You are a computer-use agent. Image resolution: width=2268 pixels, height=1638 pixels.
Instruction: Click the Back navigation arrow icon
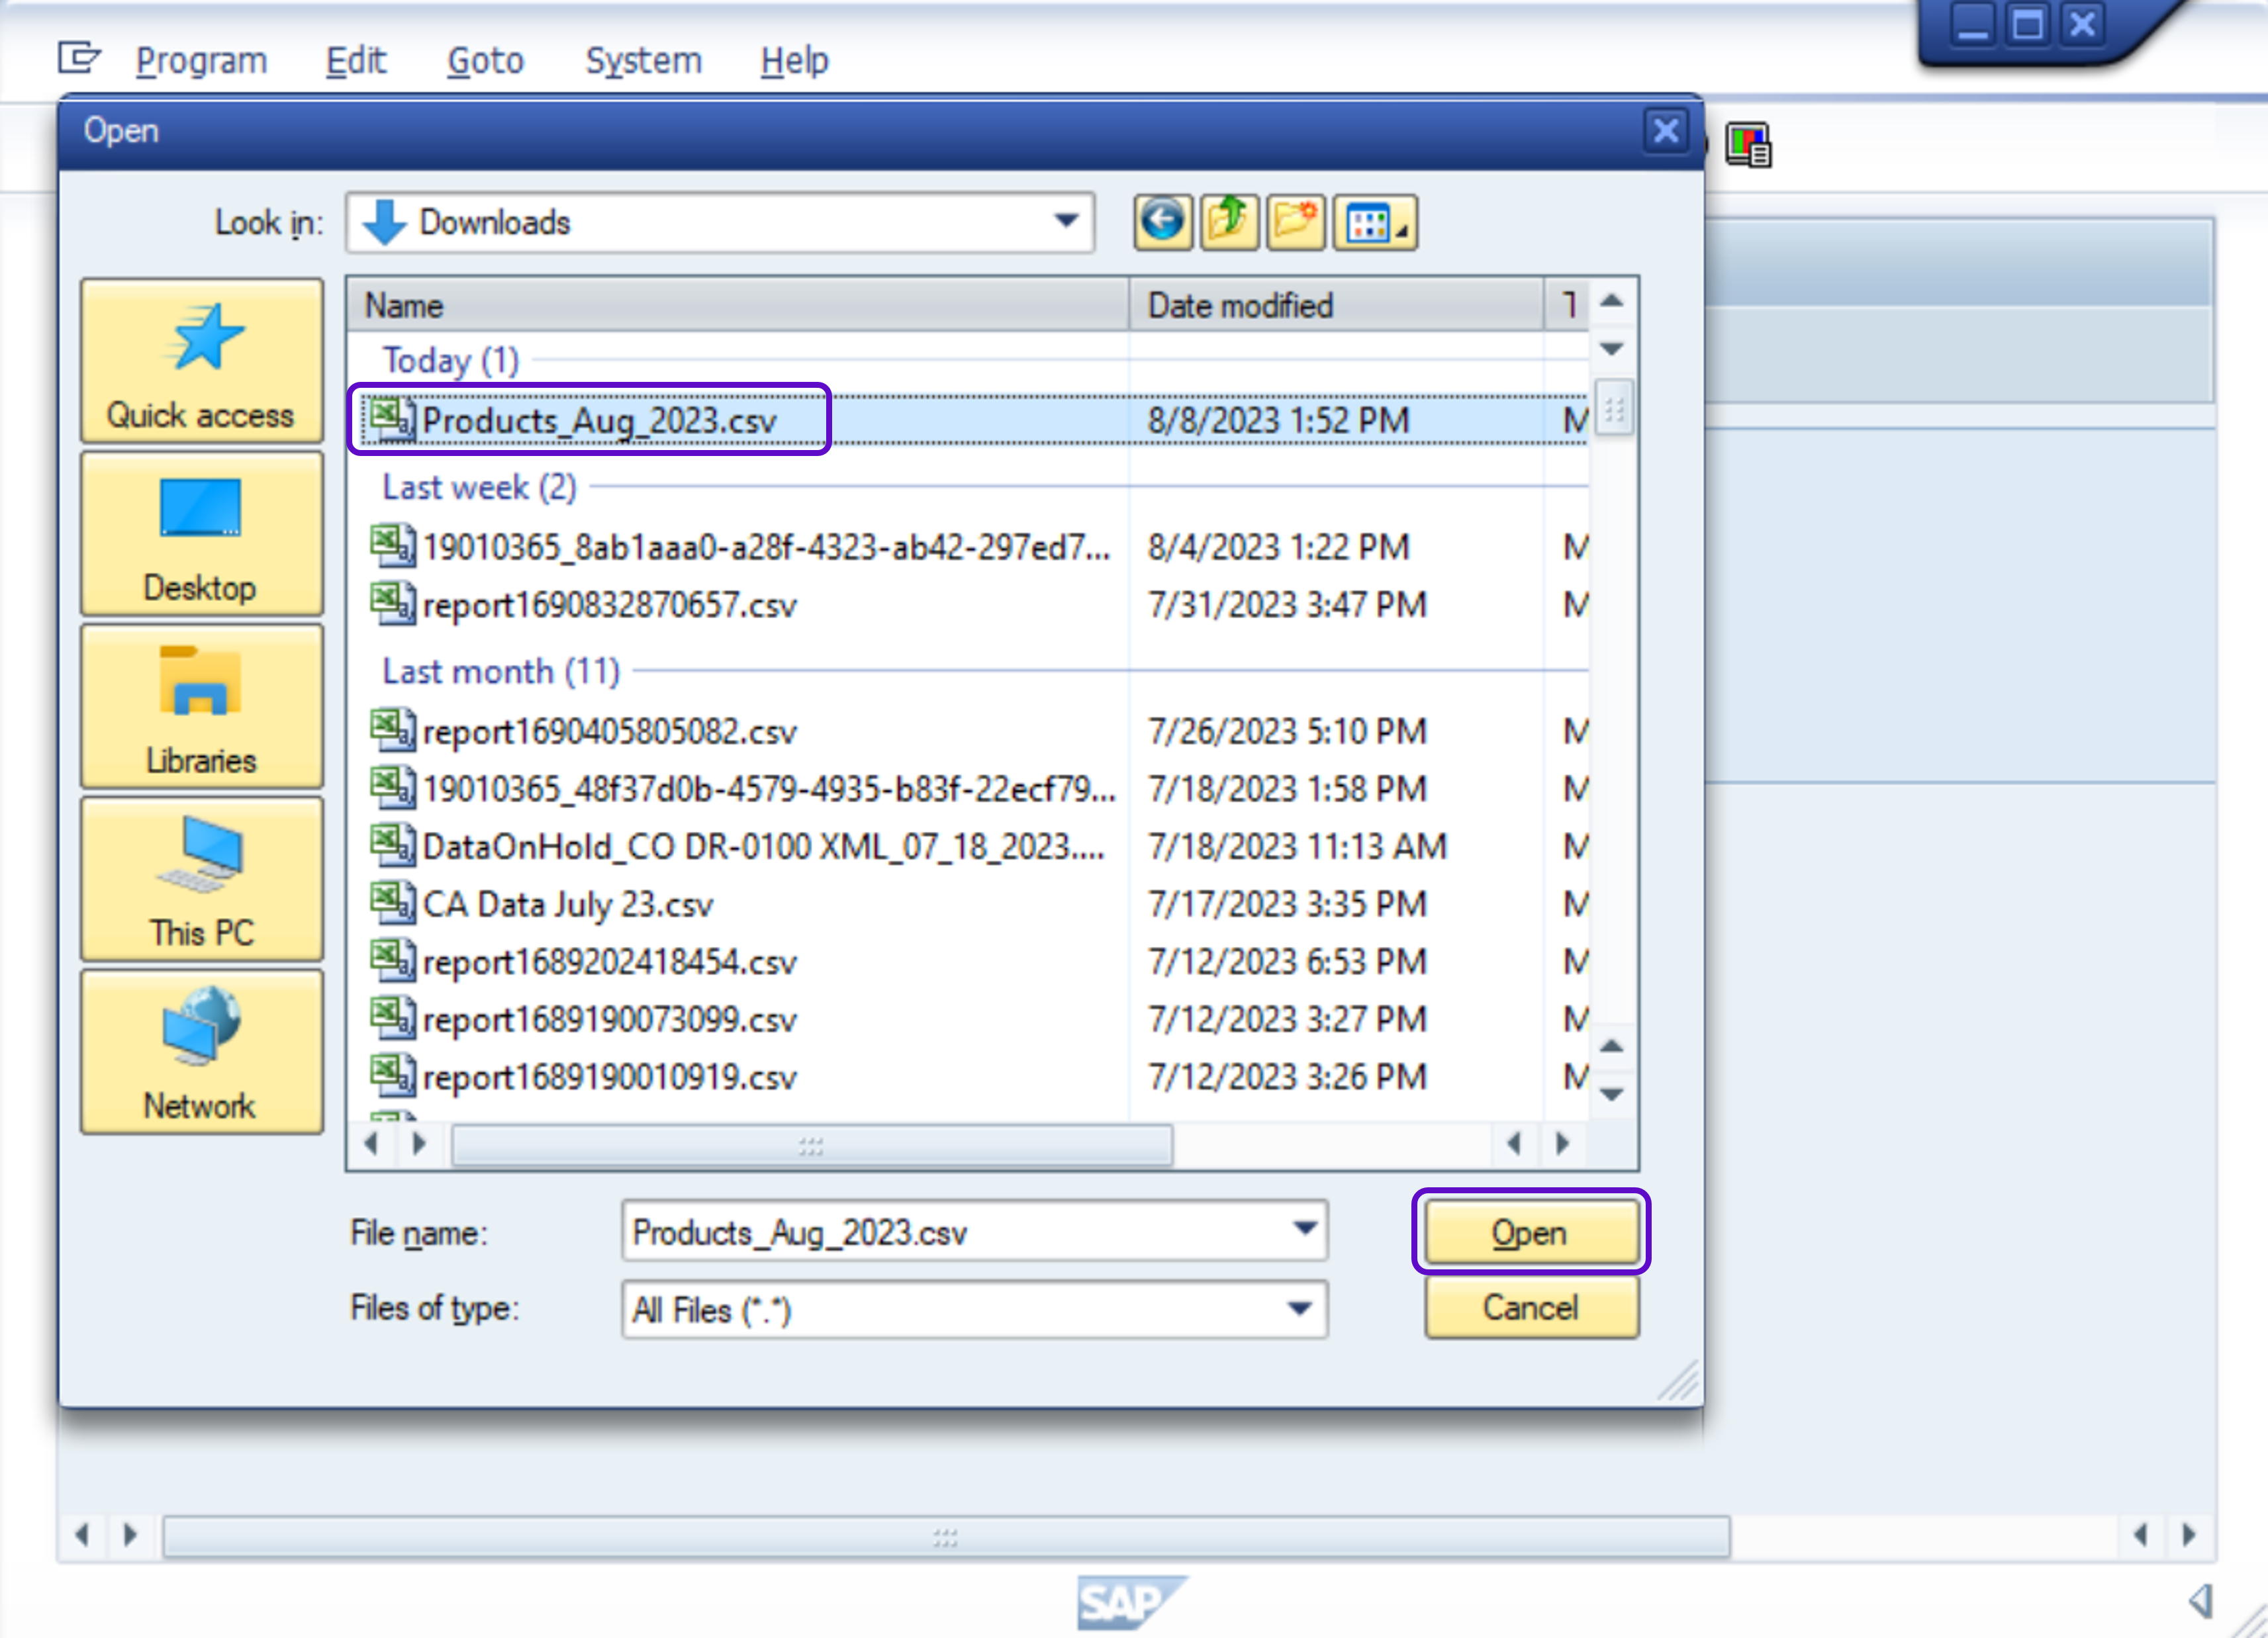[x=1161, y=221]
